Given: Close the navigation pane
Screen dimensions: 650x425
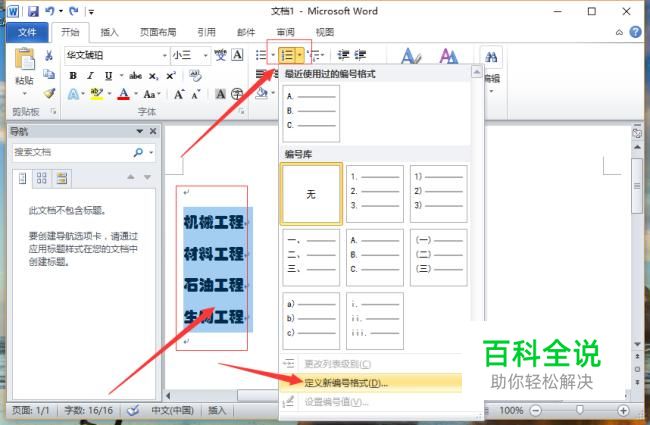Looking at the screenshot, I should (153, 131).
